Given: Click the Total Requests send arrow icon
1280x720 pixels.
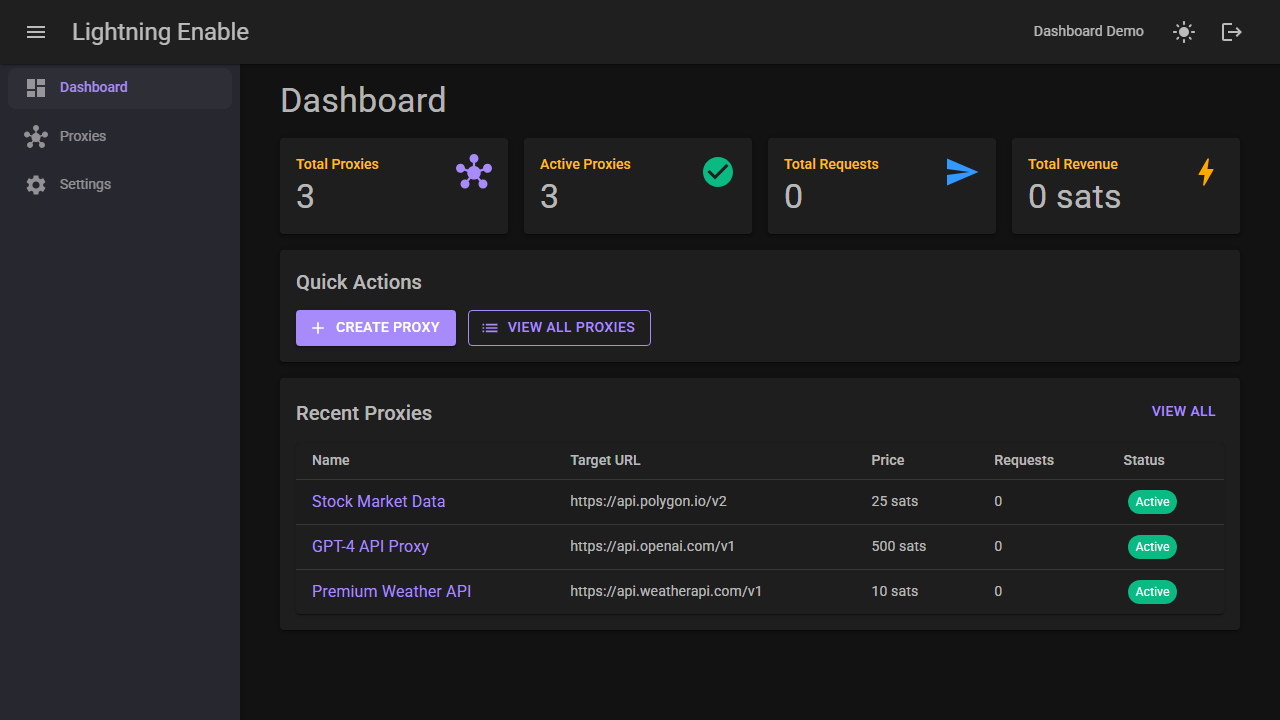Looking at the screenshot, I should [x=961, y=171].
